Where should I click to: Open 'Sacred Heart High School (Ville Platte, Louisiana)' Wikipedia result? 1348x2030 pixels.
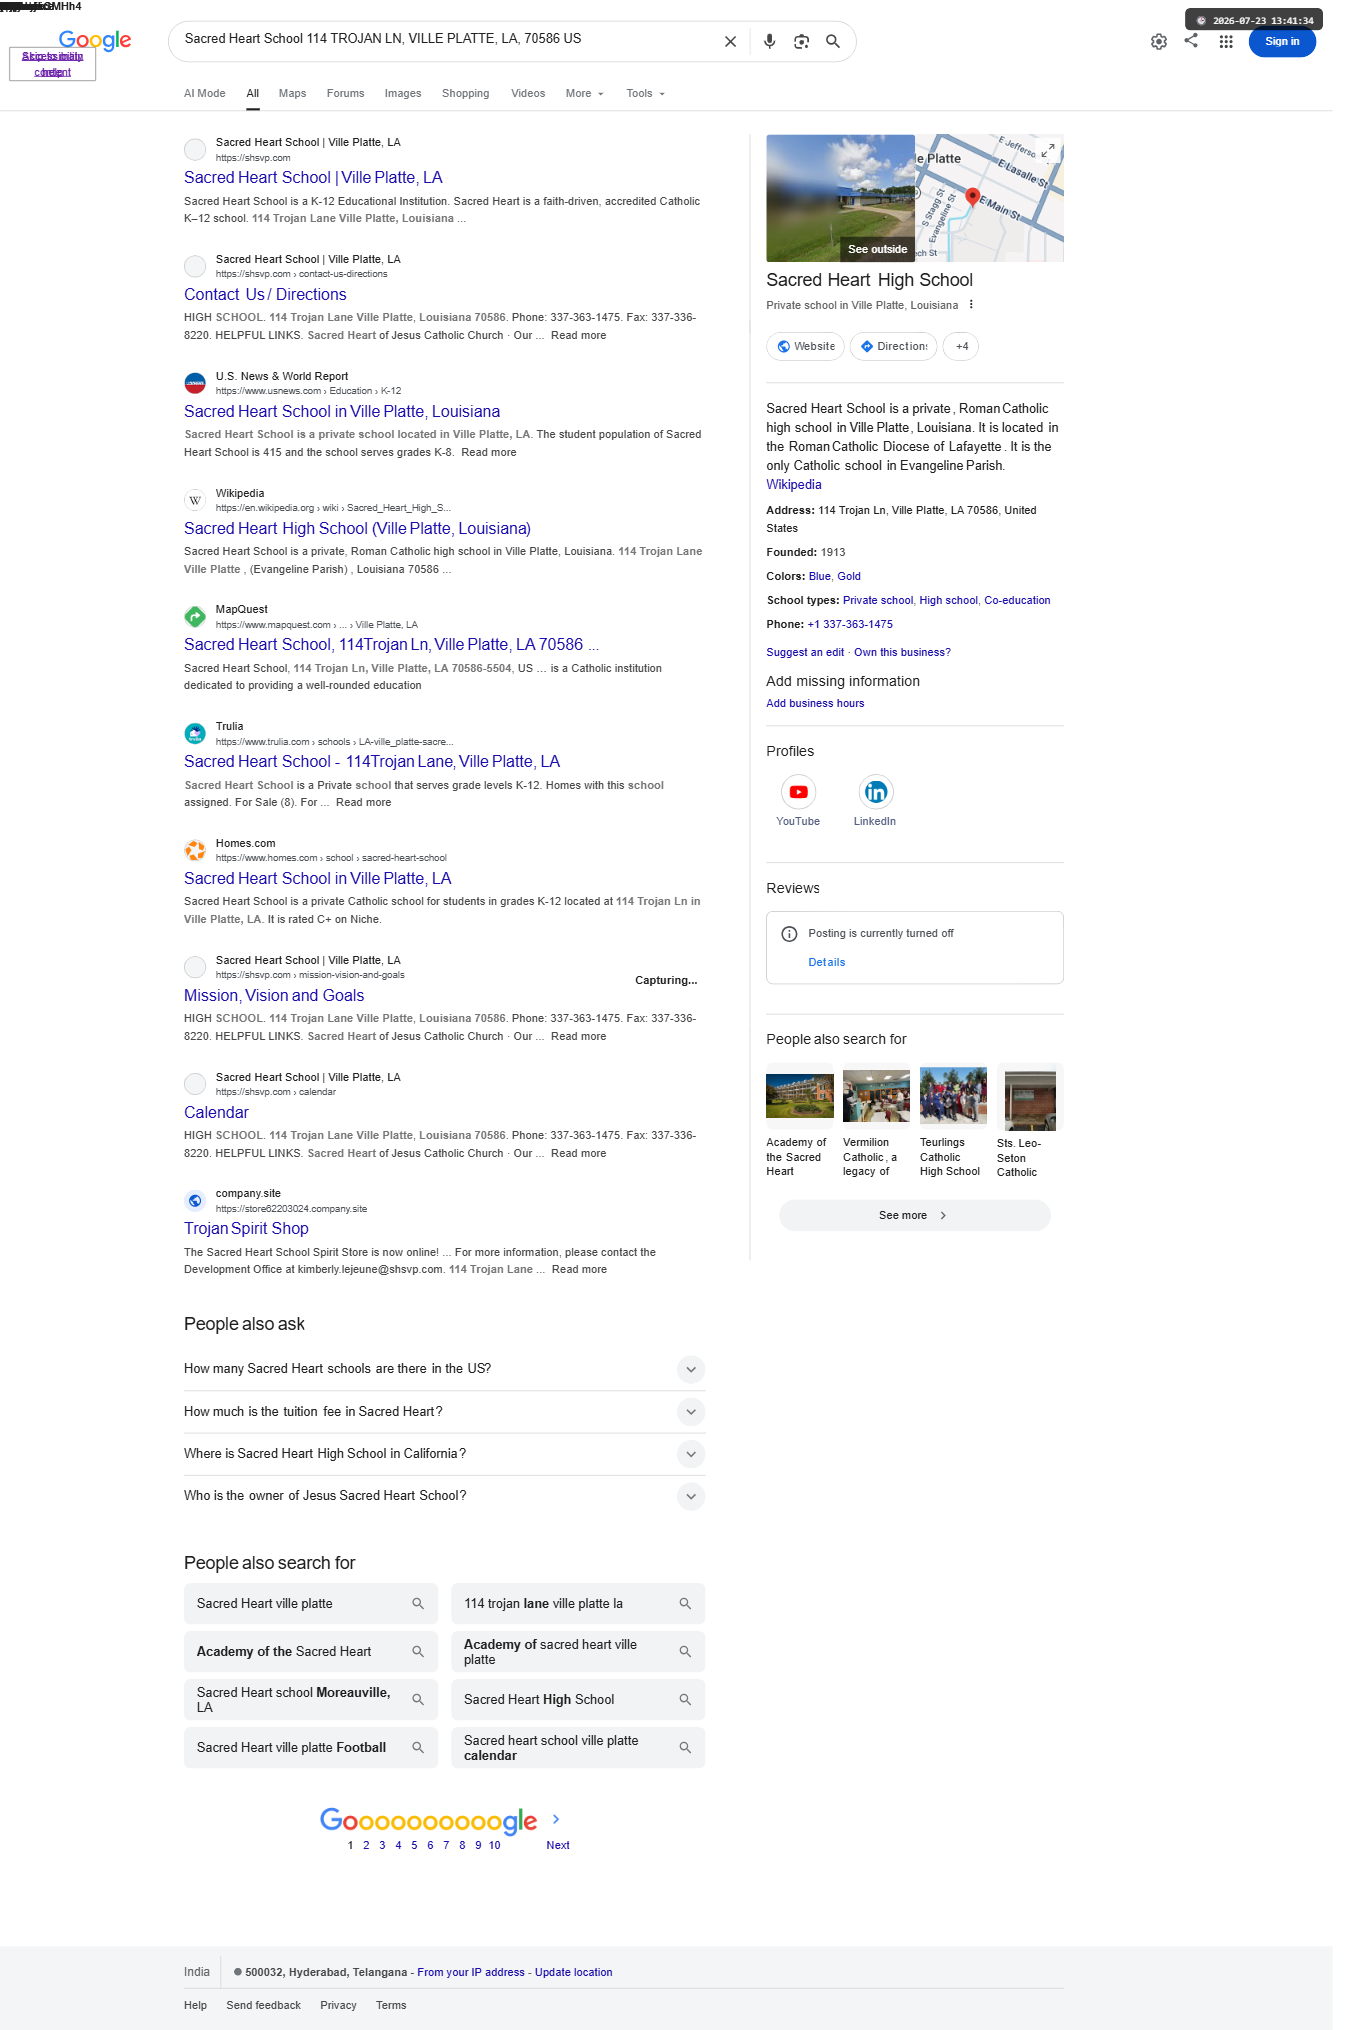point(357,529)
